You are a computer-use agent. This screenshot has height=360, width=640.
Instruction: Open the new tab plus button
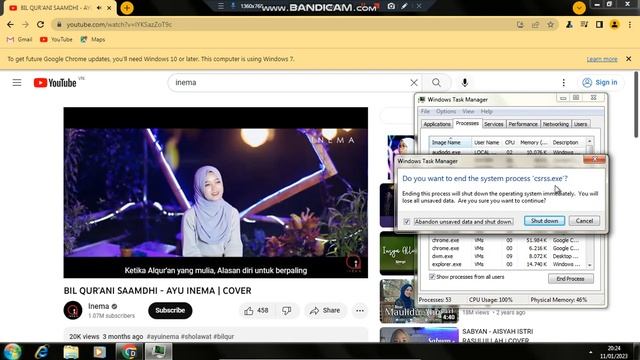pos(127,8)
